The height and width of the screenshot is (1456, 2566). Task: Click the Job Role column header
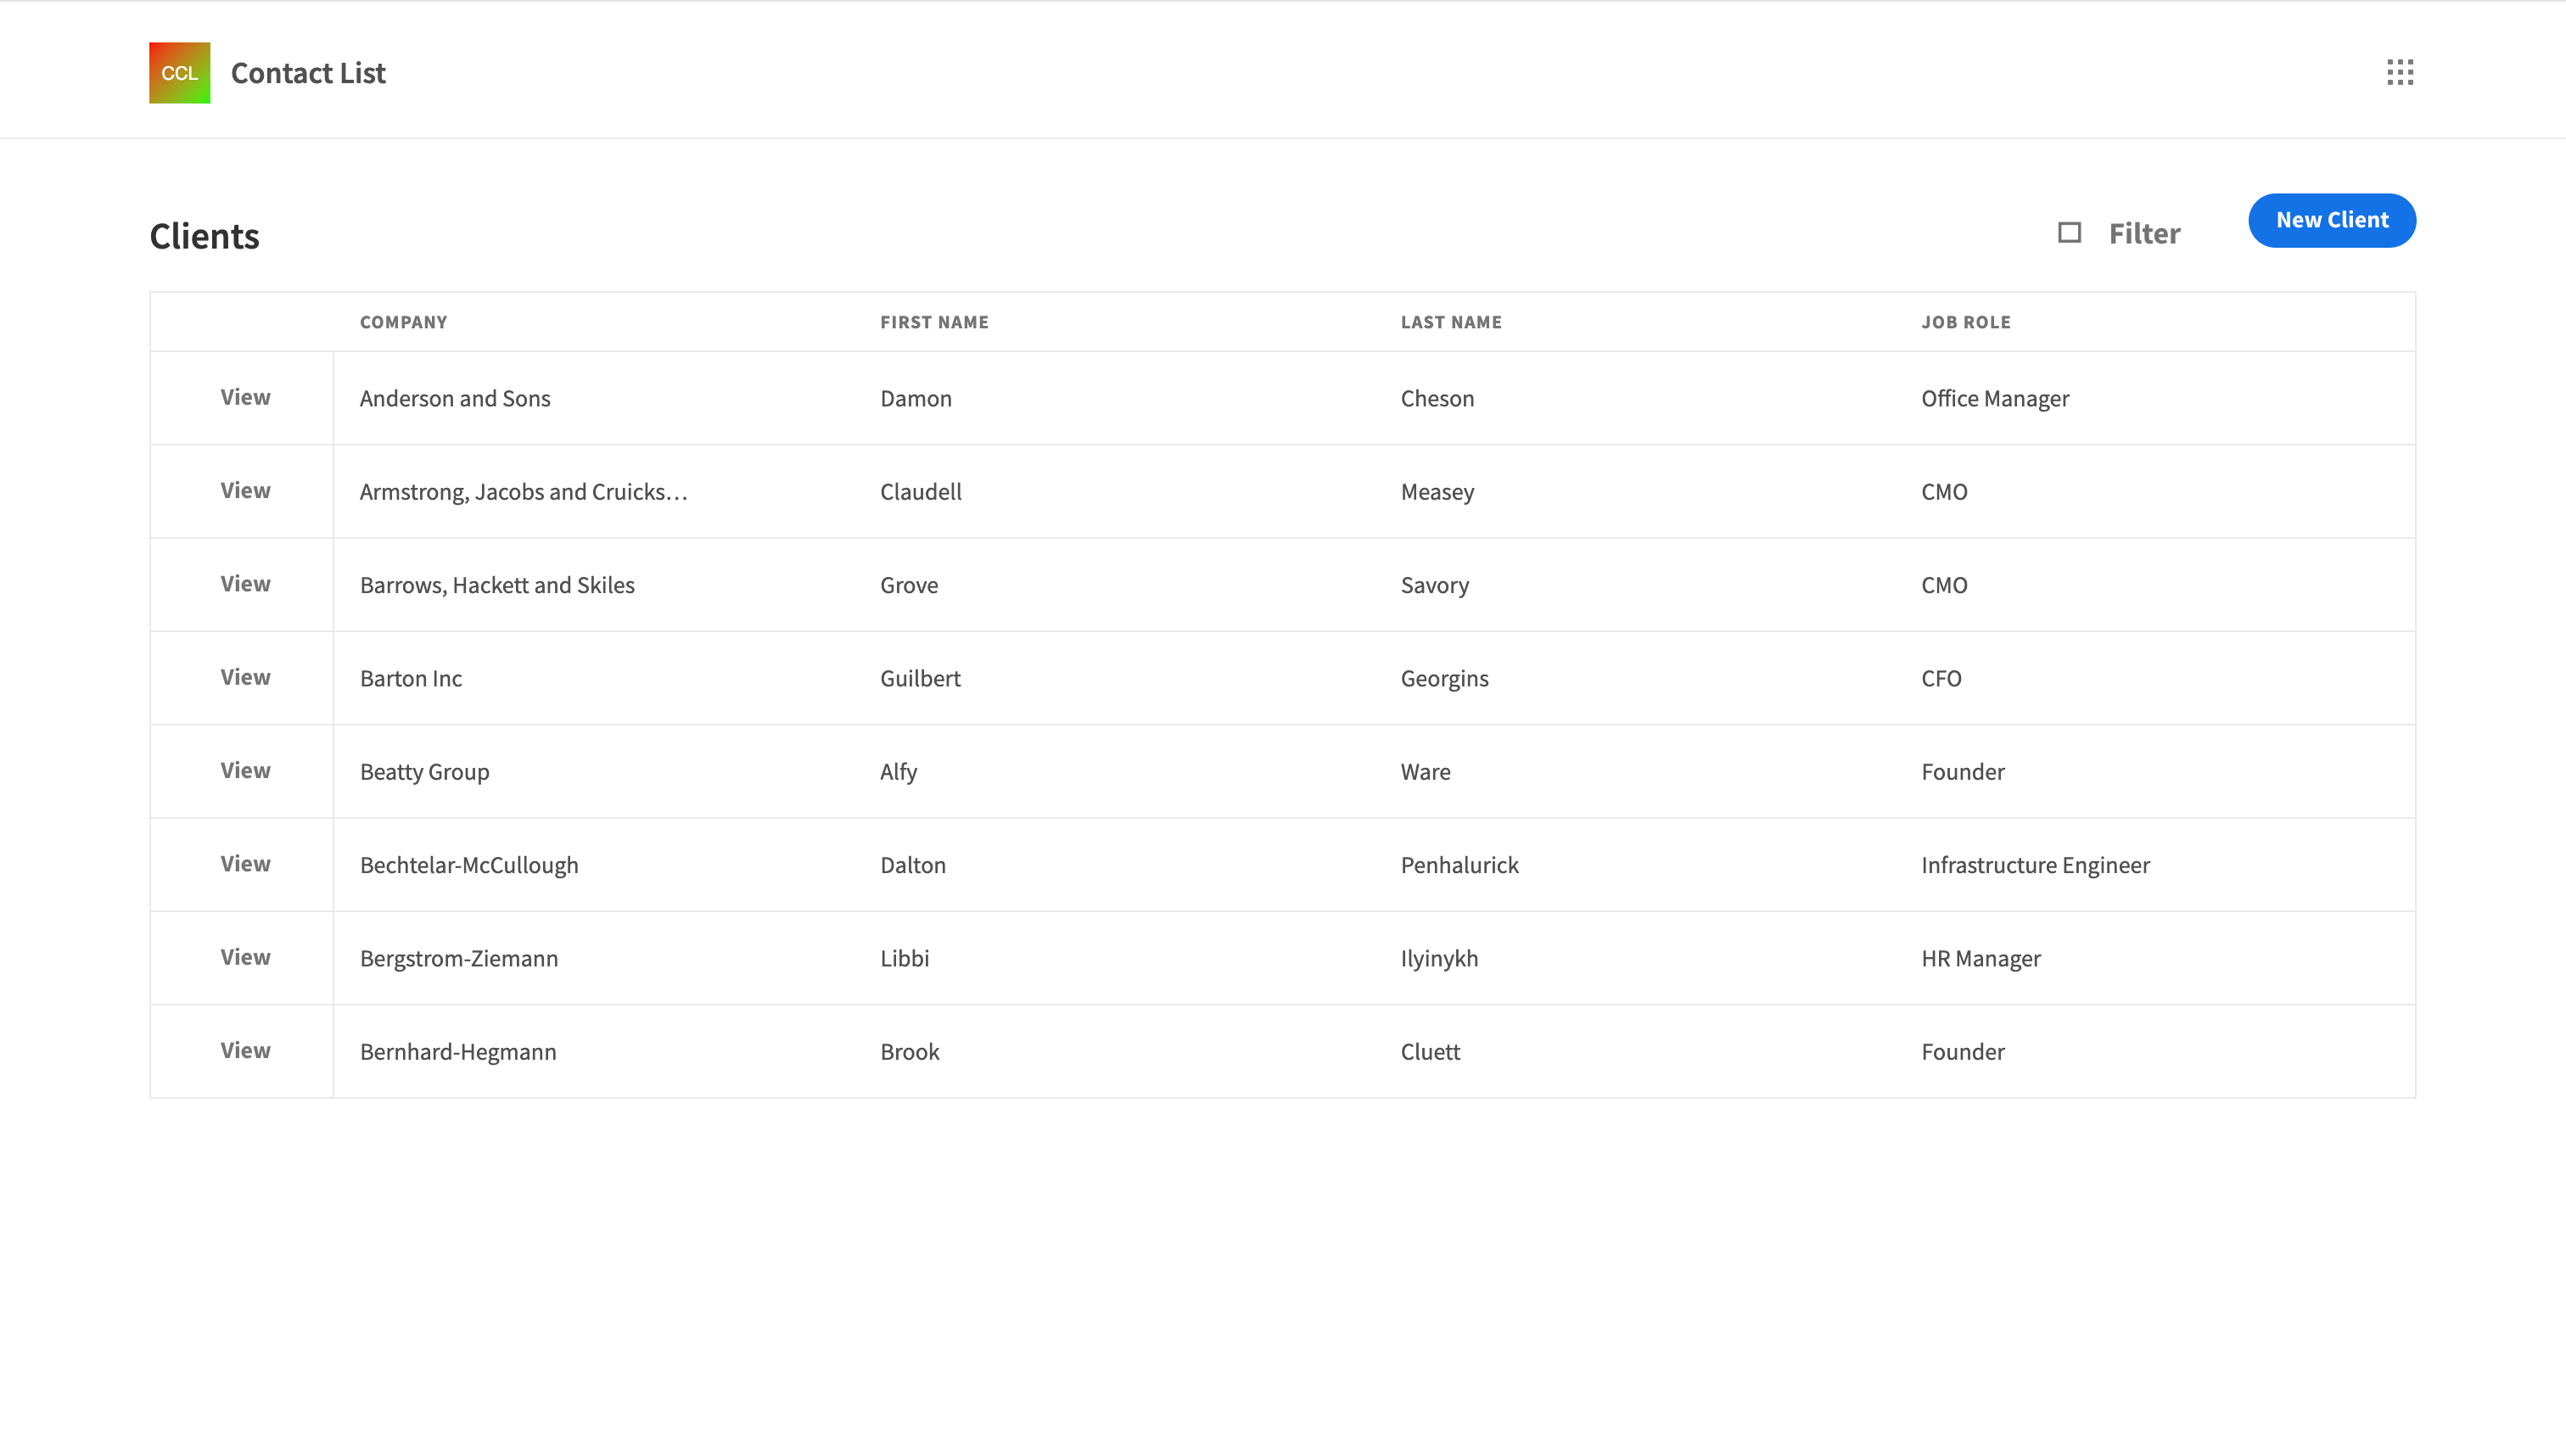pos(1965,321)
